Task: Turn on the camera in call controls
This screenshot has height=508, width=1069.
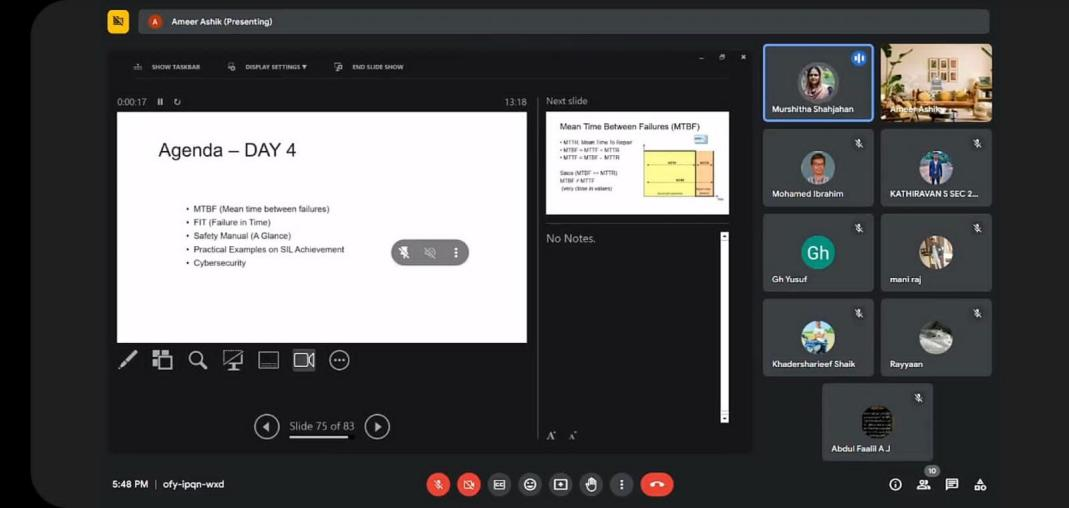Action: pyautogui.click(x=469, y=485)
